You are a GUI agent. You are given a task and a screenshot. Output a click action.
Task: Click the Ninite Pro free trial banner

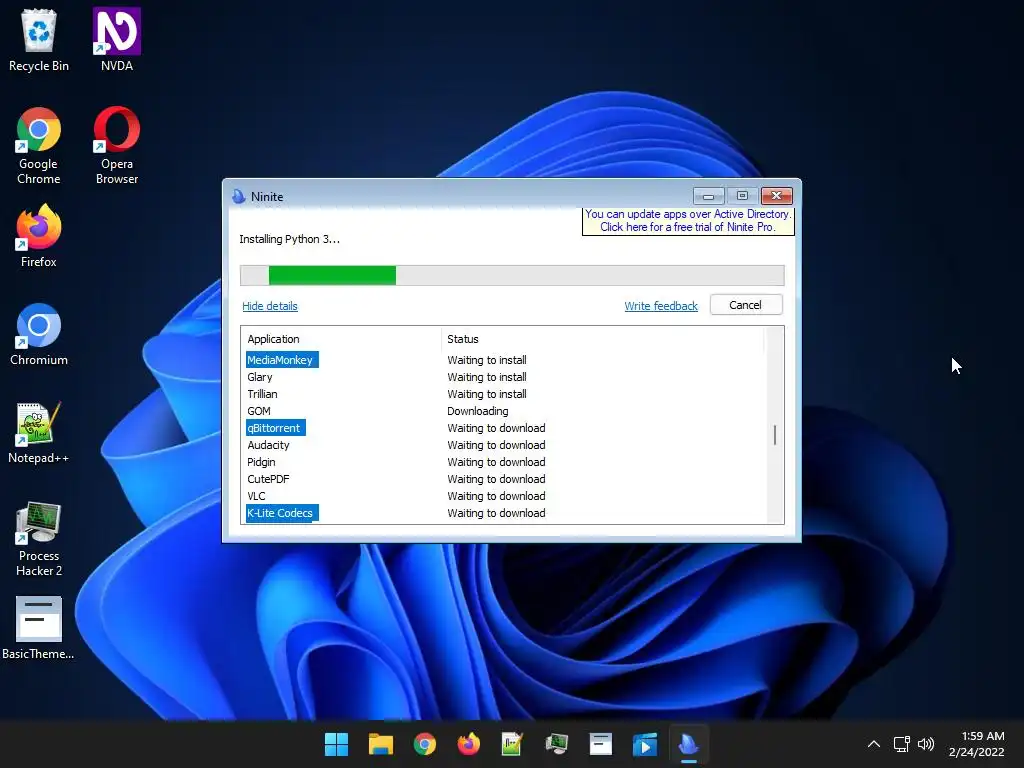[688, 221]
